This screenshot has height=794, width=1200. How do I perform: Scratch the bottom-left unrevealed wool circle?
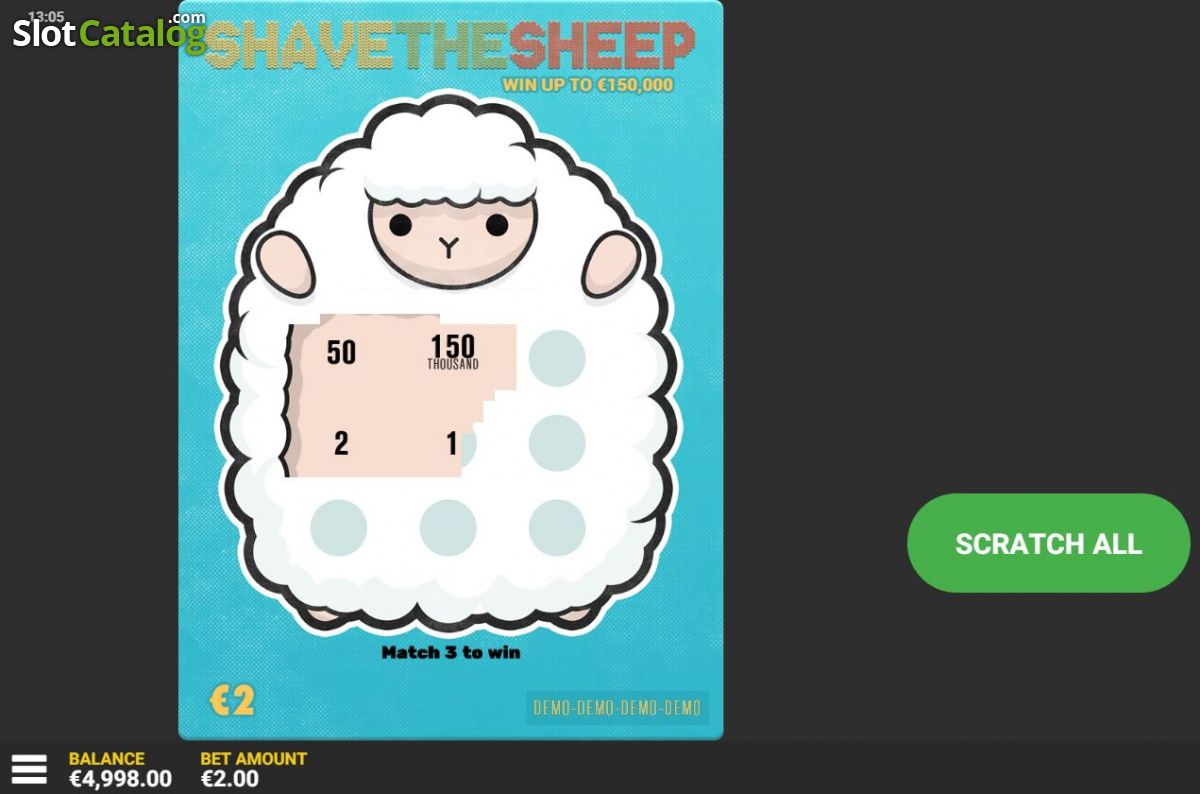[339, 527]
